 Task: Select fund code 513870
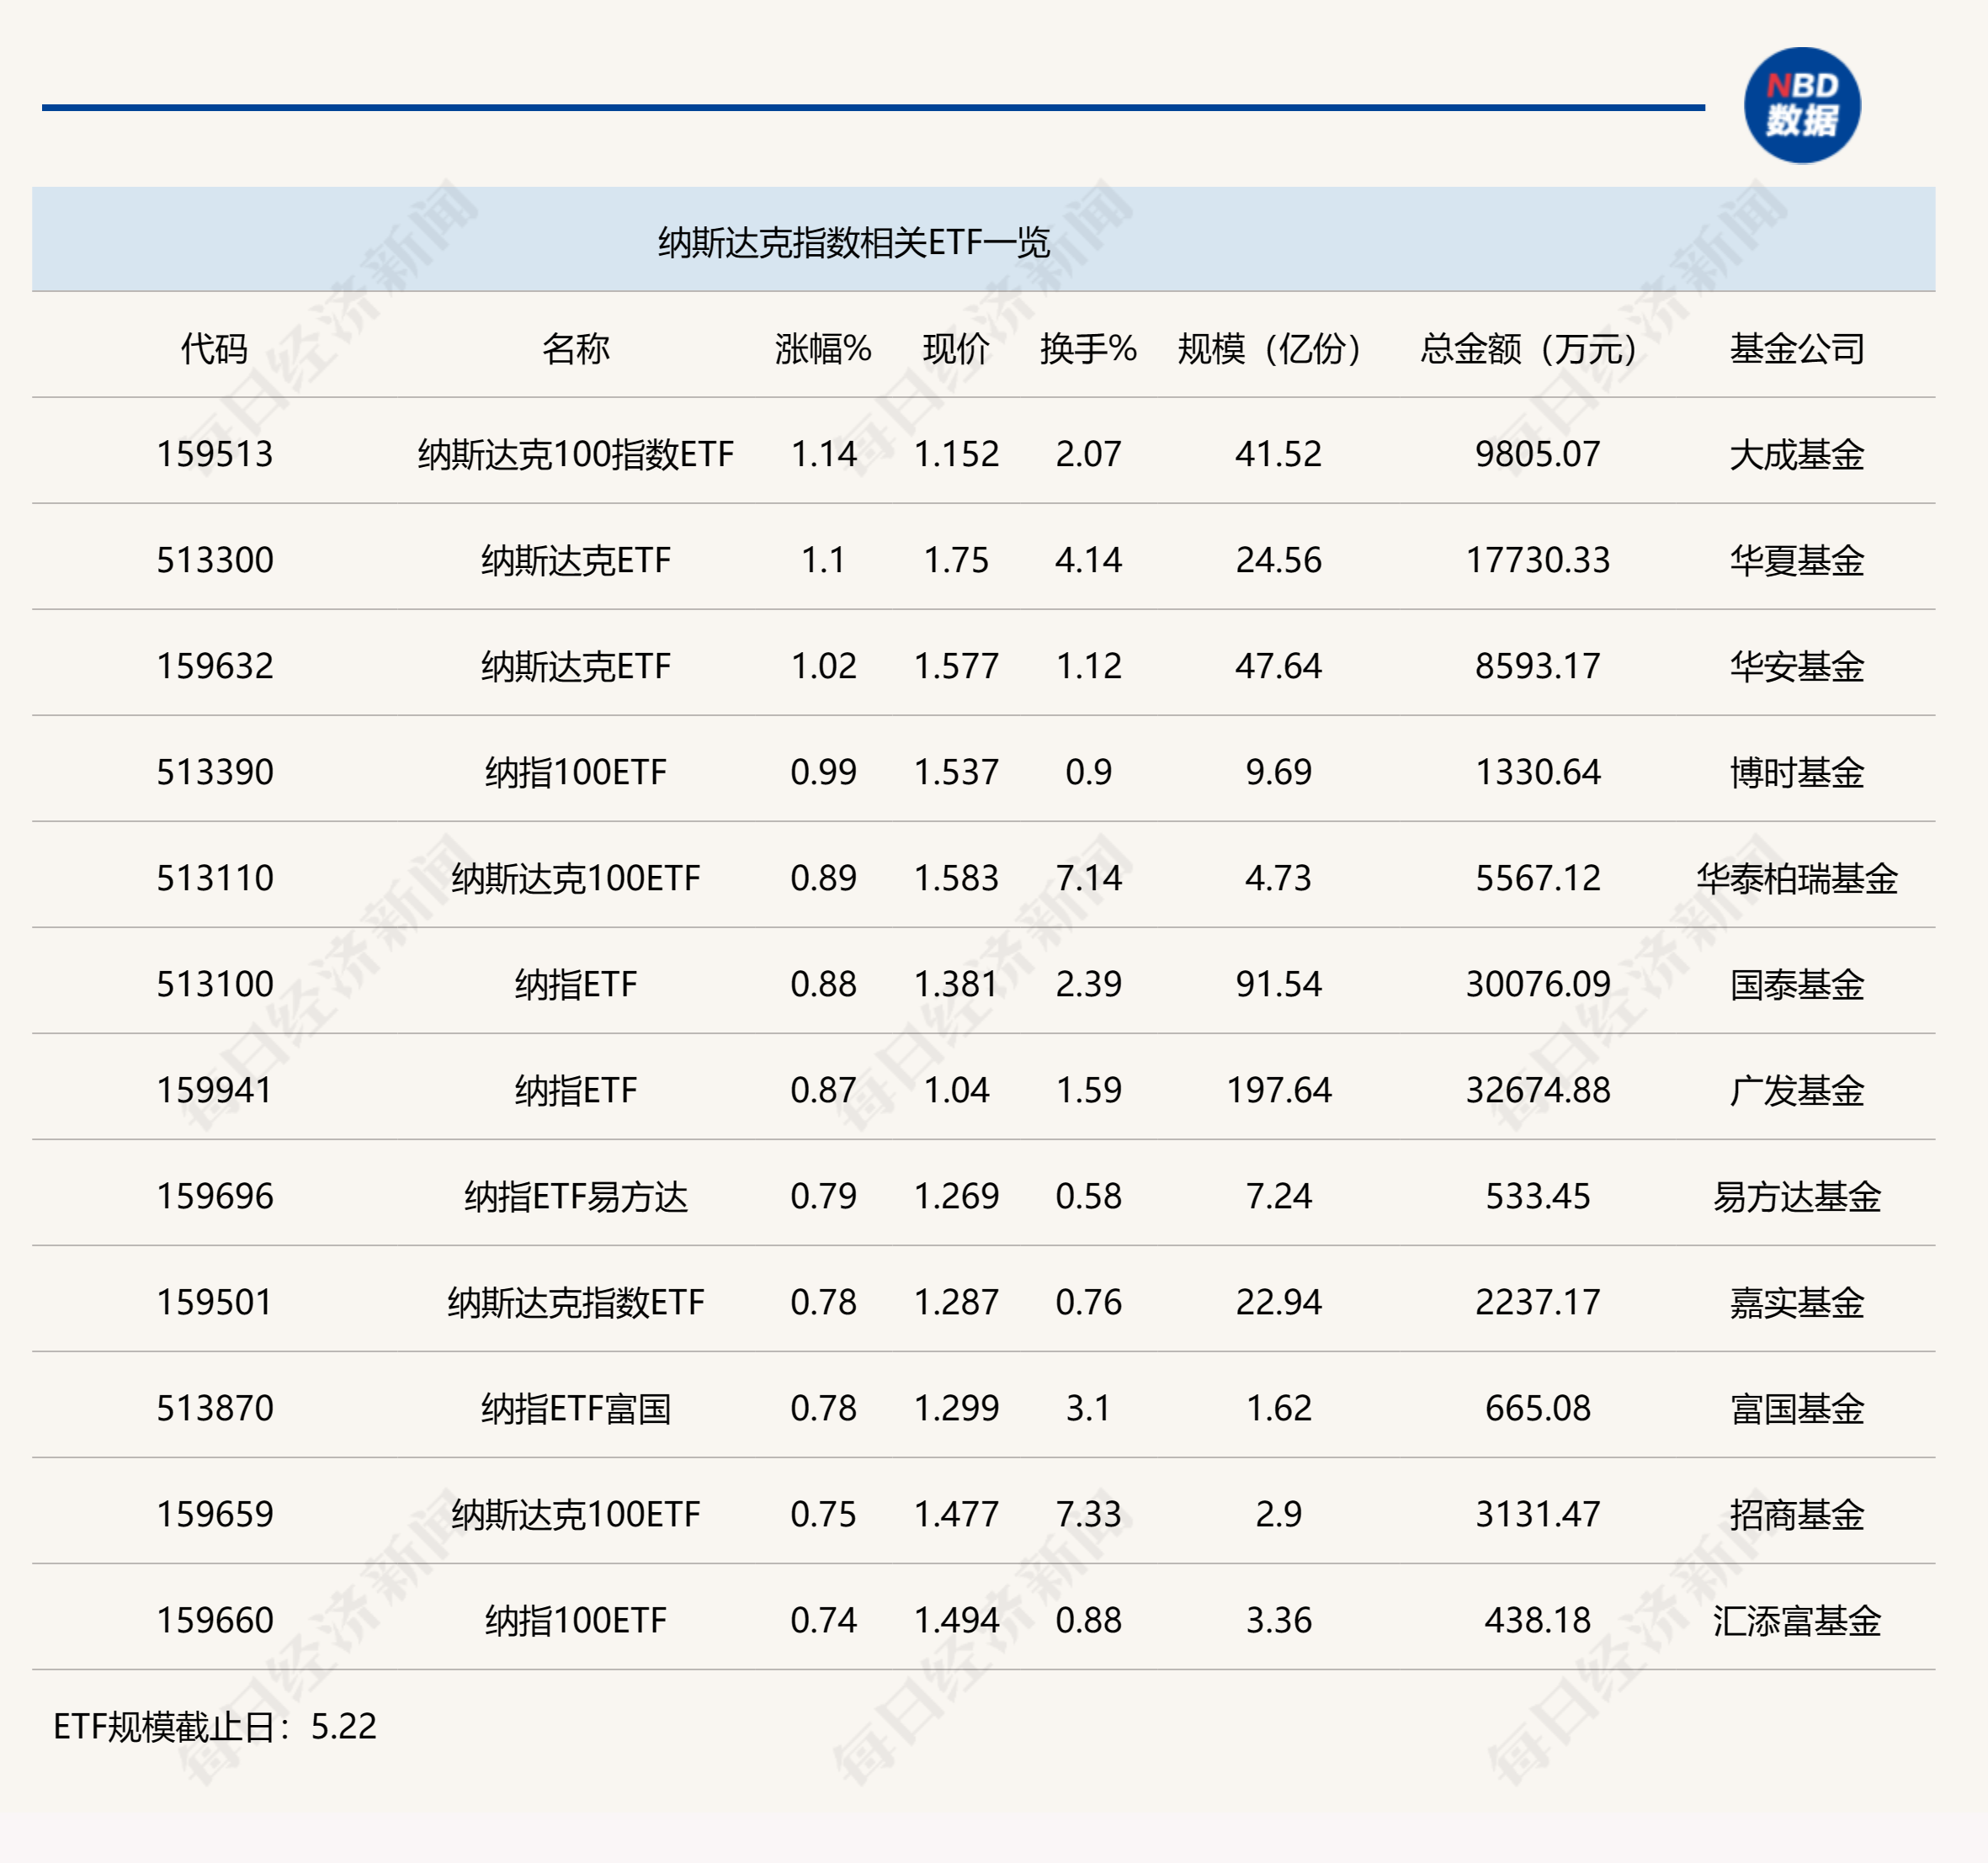pos(214,1408)
